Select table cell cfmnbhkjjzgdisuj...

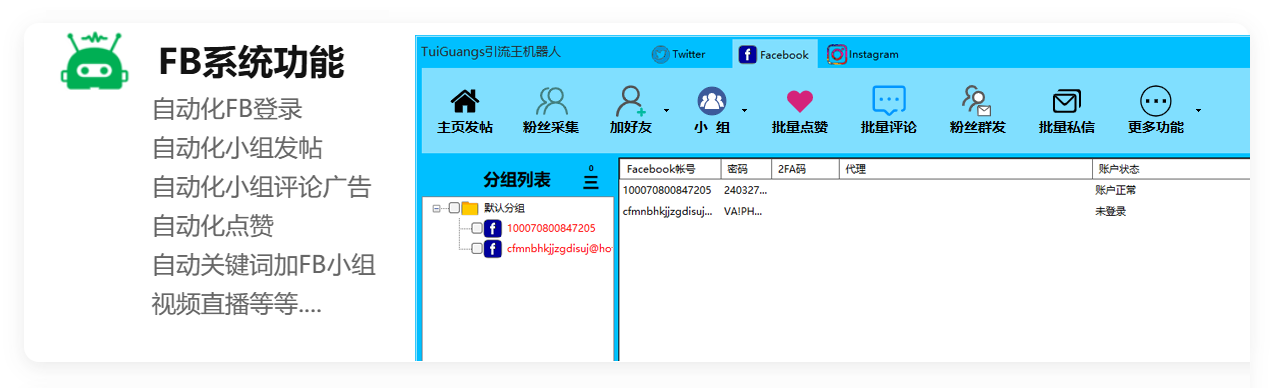tap(667, 211)
